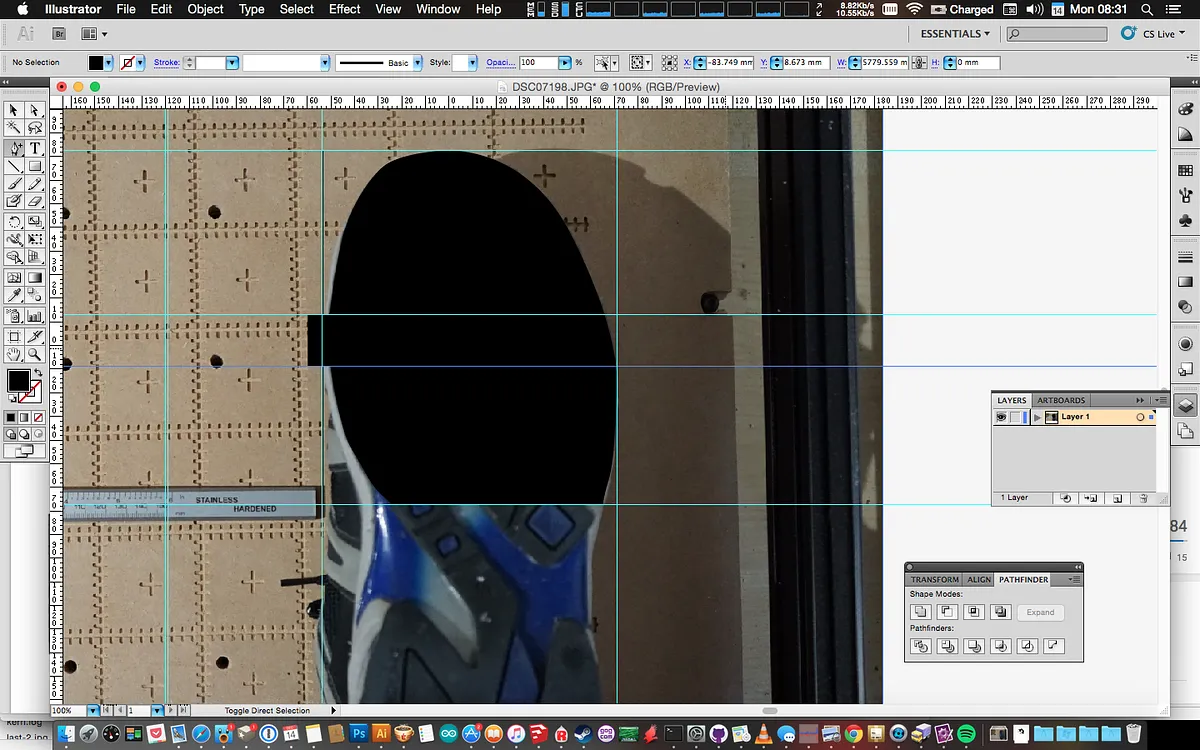Select the Magic Wand tool

tap(14, 128)
